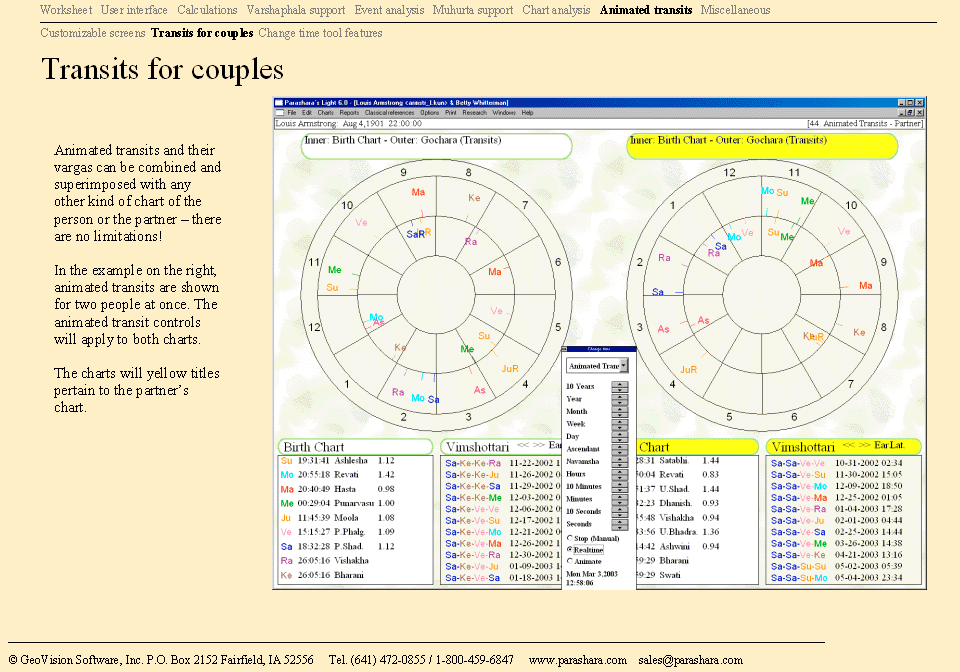Click the >> arrow in left Vimshottari header

[539, 445]
